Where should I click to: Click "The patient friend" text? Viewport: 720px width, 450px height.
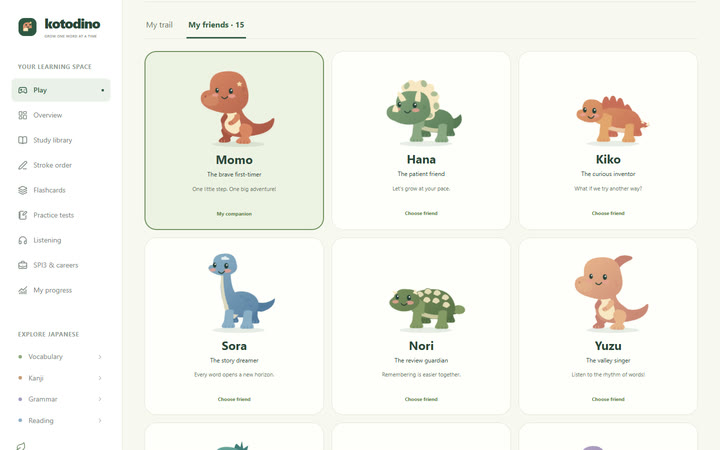click(421, 174)
